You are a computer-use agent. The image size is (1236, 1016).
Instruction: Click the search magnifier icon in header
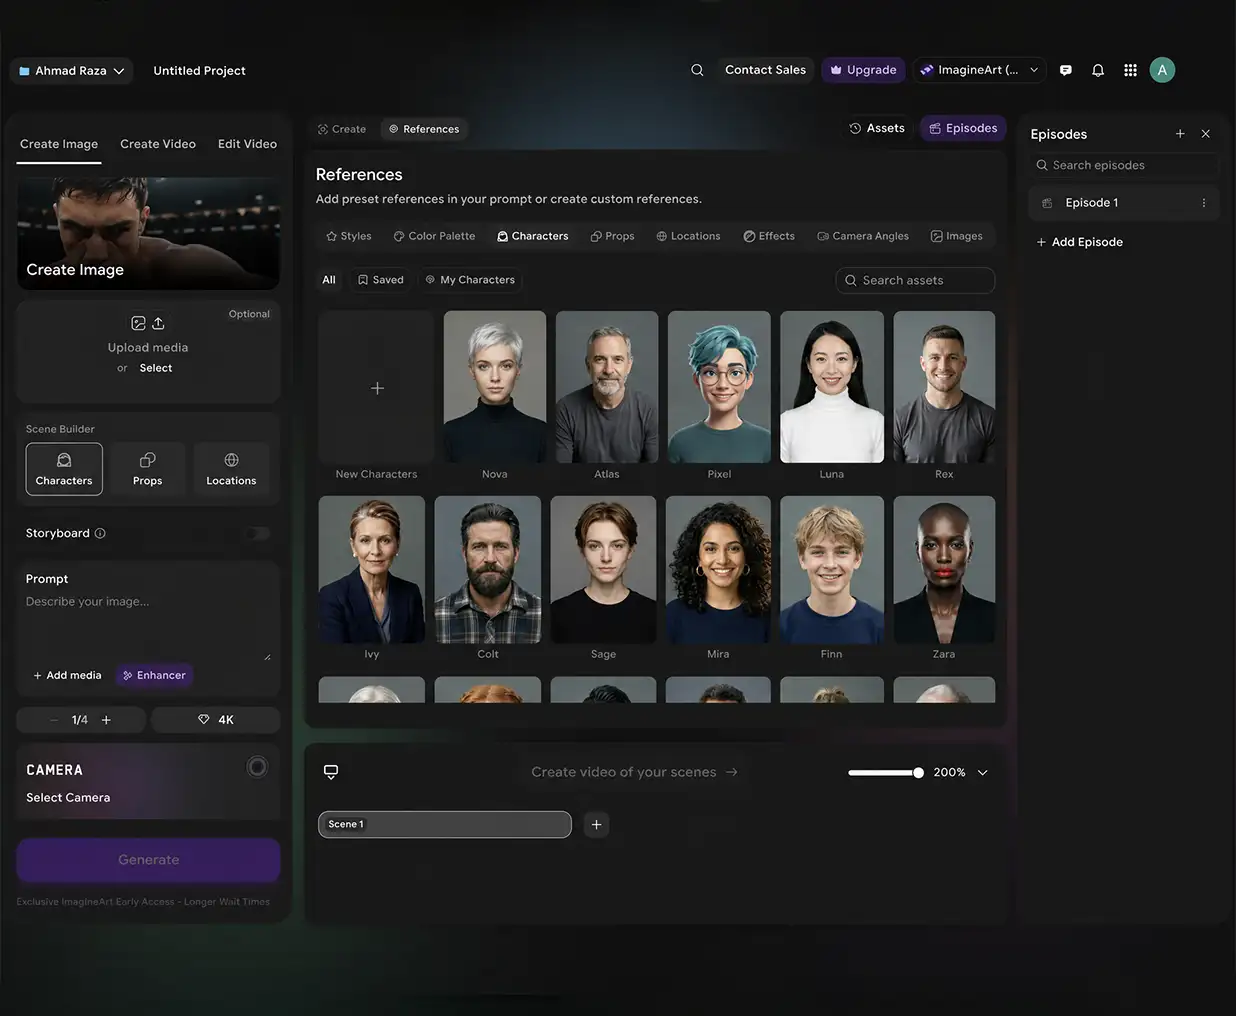[697, 70]
